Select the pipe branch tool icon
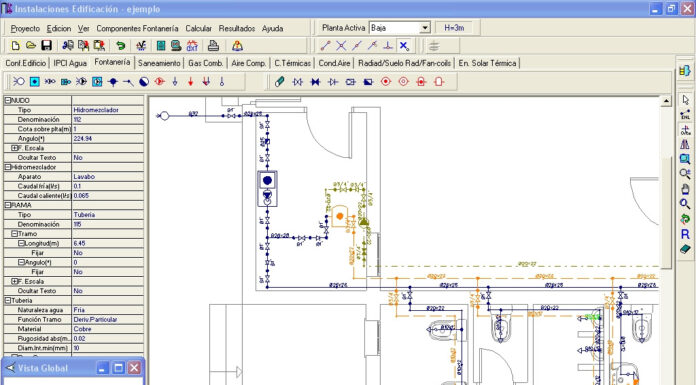 coord(279,82)
